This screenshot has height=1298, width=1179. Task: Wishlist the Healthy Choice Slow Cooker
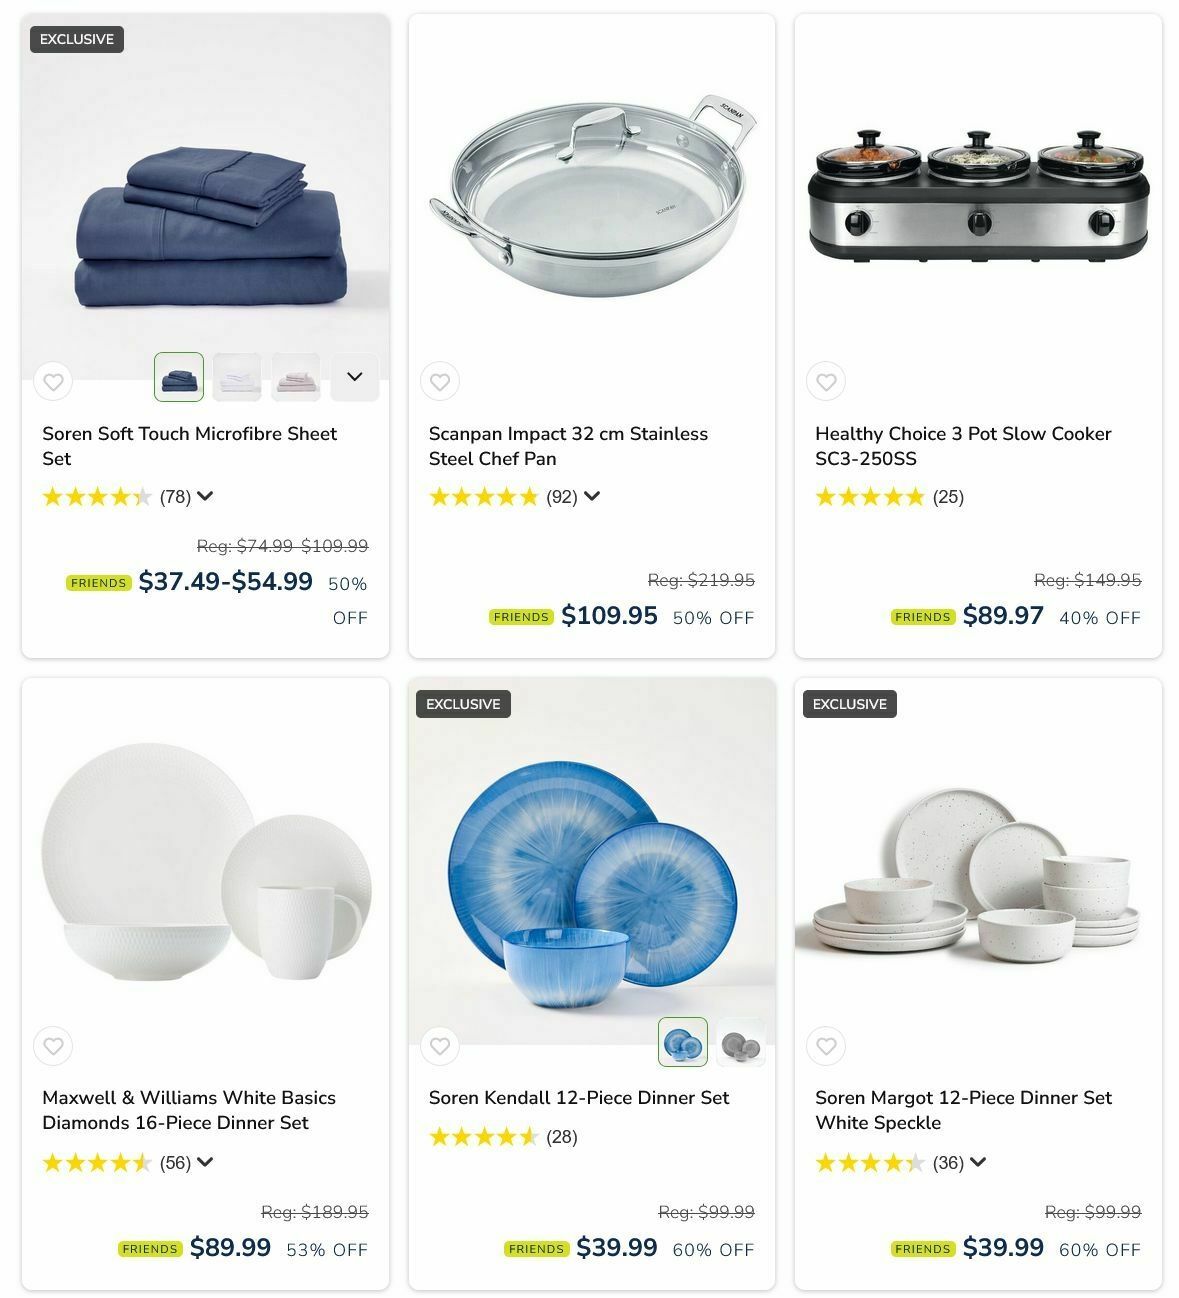826,381
